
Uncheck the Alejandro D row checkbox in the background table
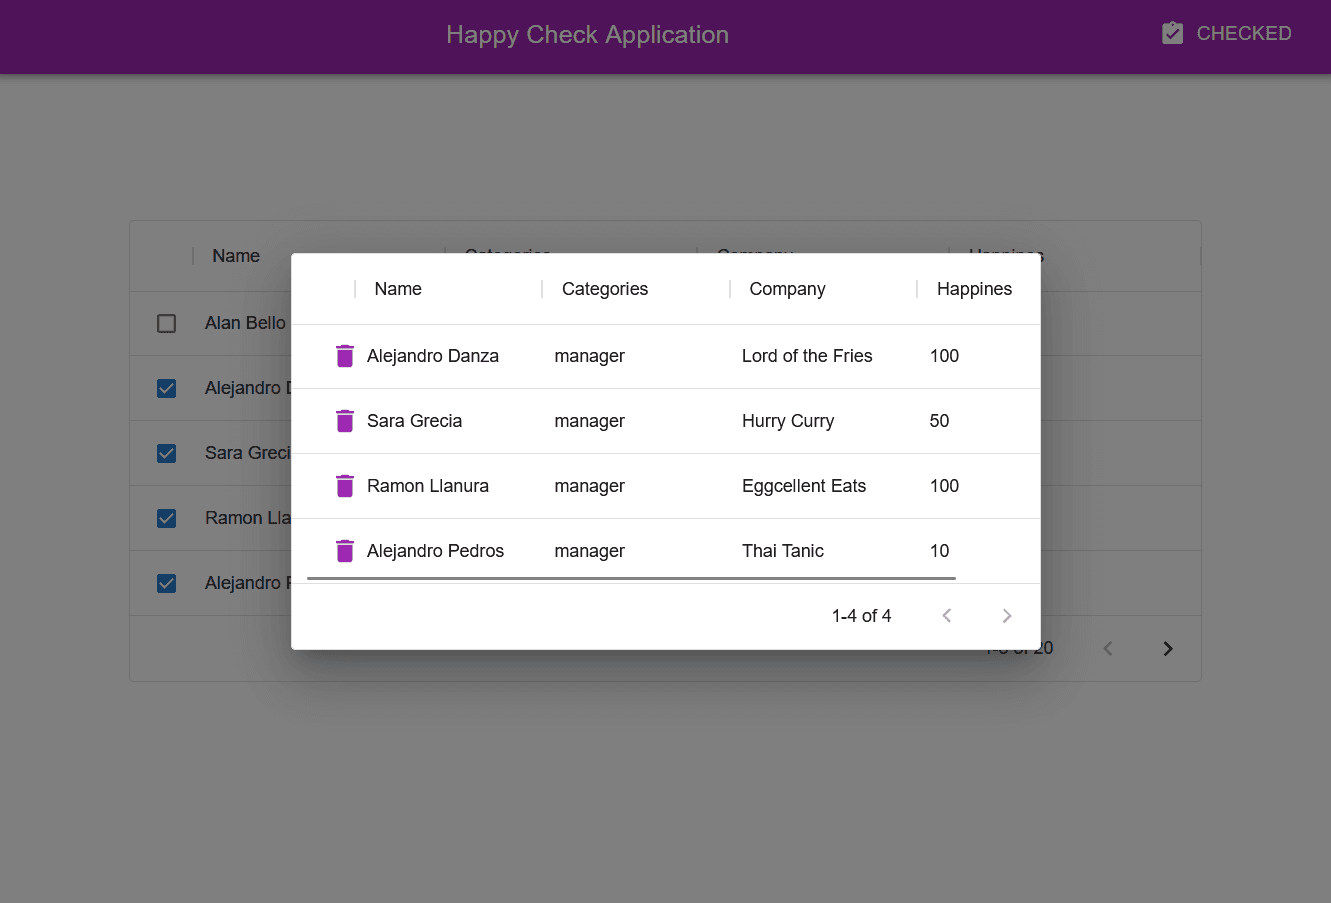(x=167, y=389)
